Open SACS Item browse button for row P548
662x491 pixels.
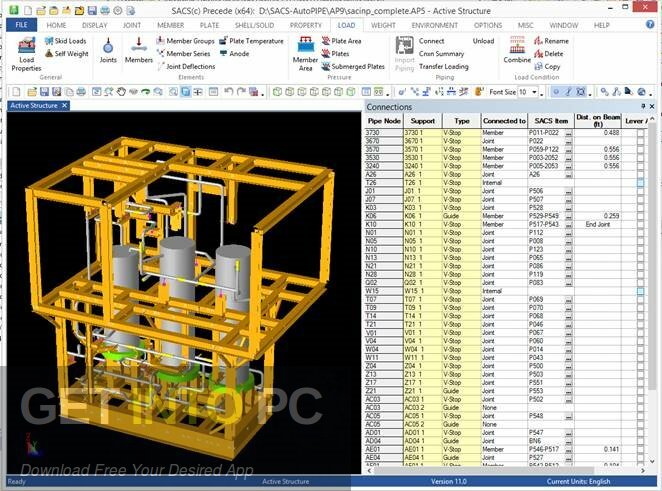click(569, 416)
